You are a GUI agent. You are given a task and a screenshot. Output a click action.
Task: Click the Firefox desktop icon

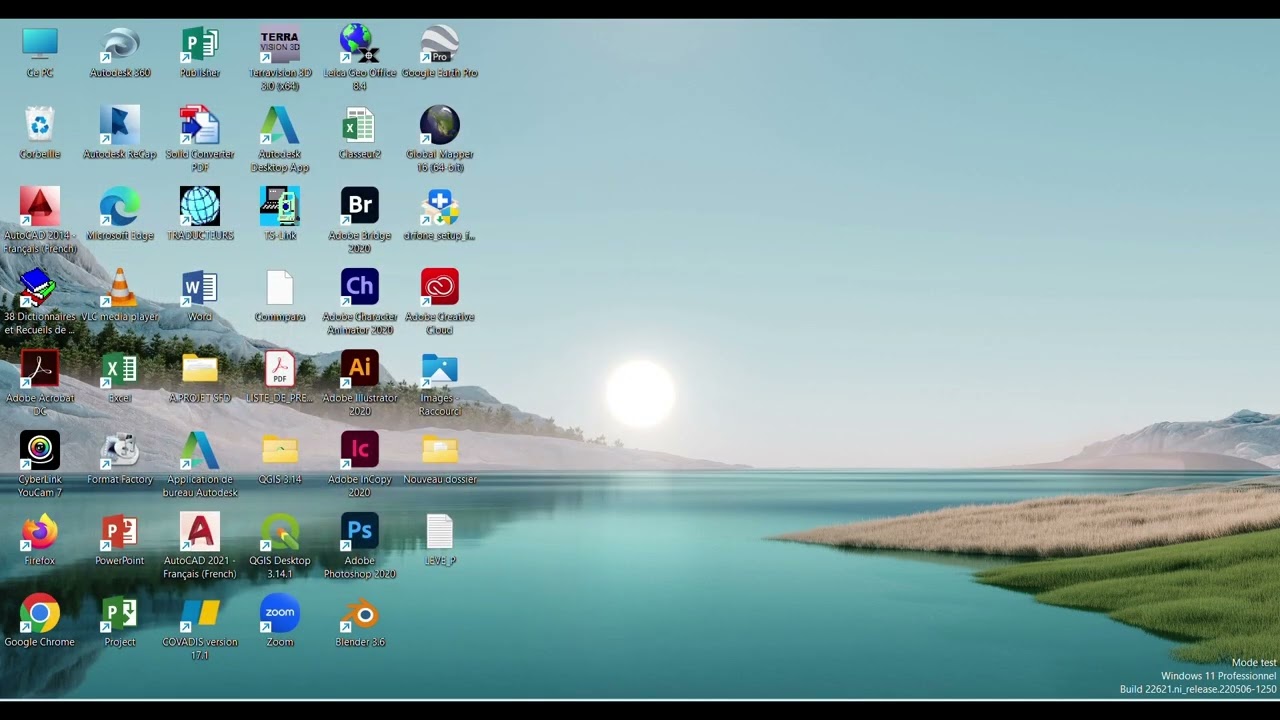(x=40, y=531)
